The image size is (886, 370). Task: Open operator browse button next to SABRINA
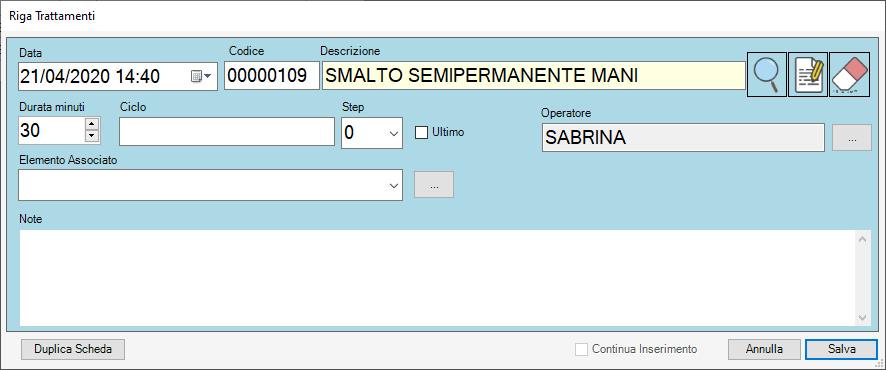click(x=852, y=138)
